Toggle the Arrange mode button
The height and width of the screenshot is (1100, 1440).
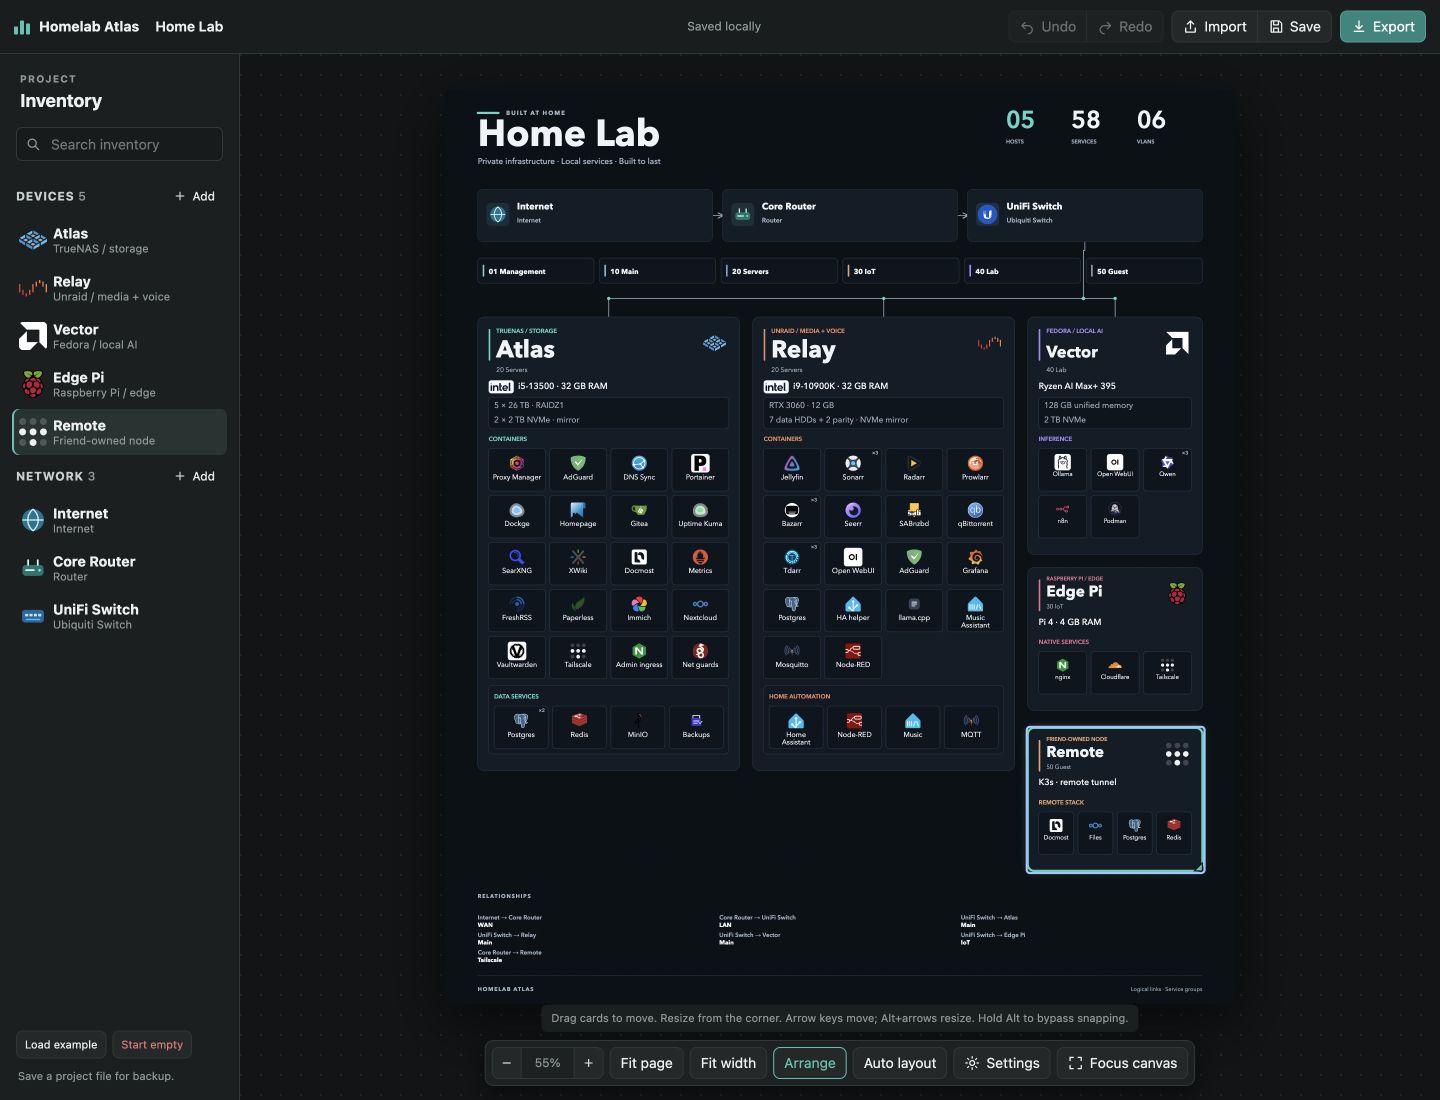tap(810, 1063)
